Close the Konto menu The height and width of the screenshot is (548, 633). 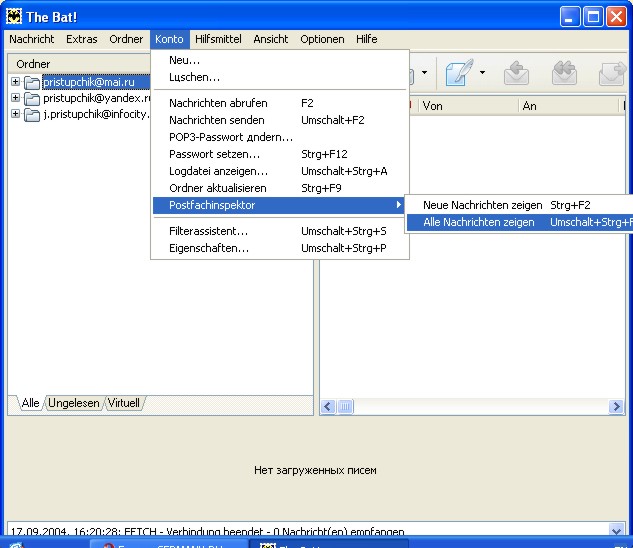click(169, 39)
